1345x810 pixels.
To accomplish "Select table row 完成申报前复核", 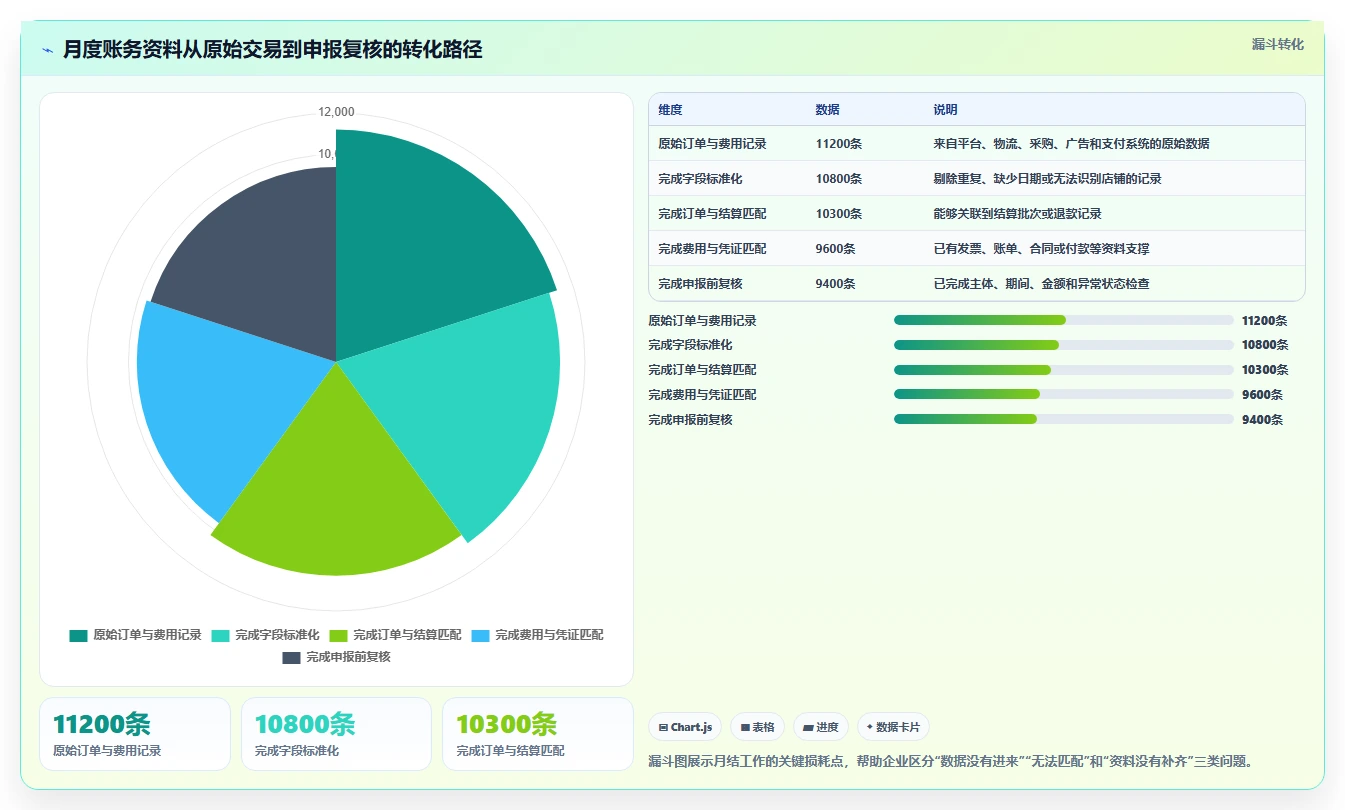I will coord(977,284).
